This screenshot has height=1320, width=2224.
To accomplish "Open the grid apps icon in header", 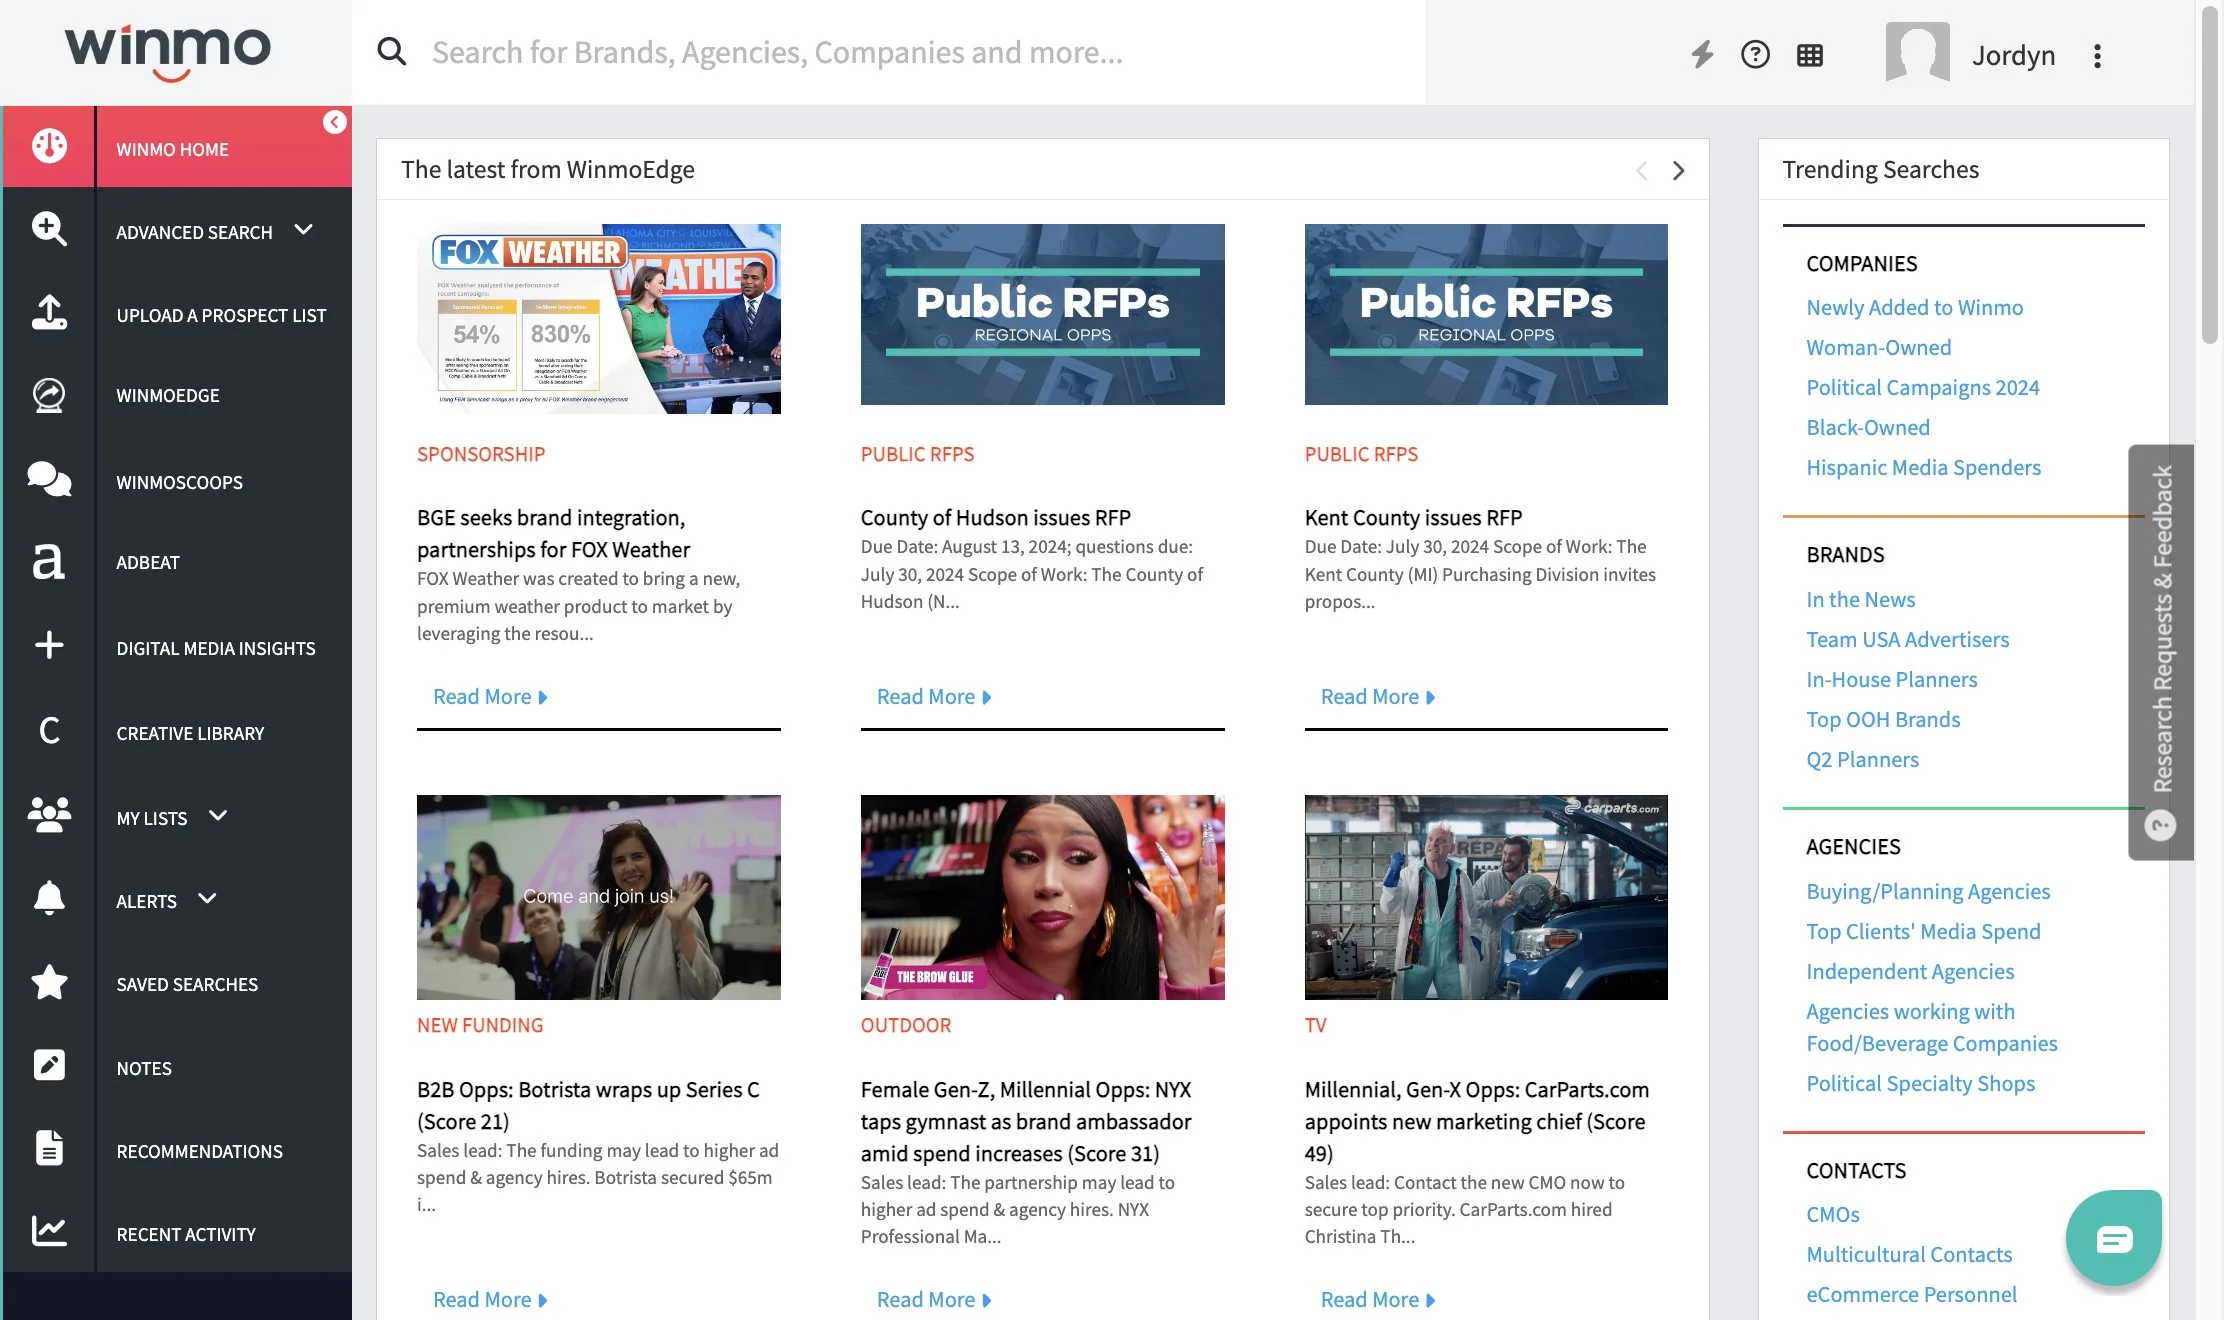I will click(x=1810, y=55).
